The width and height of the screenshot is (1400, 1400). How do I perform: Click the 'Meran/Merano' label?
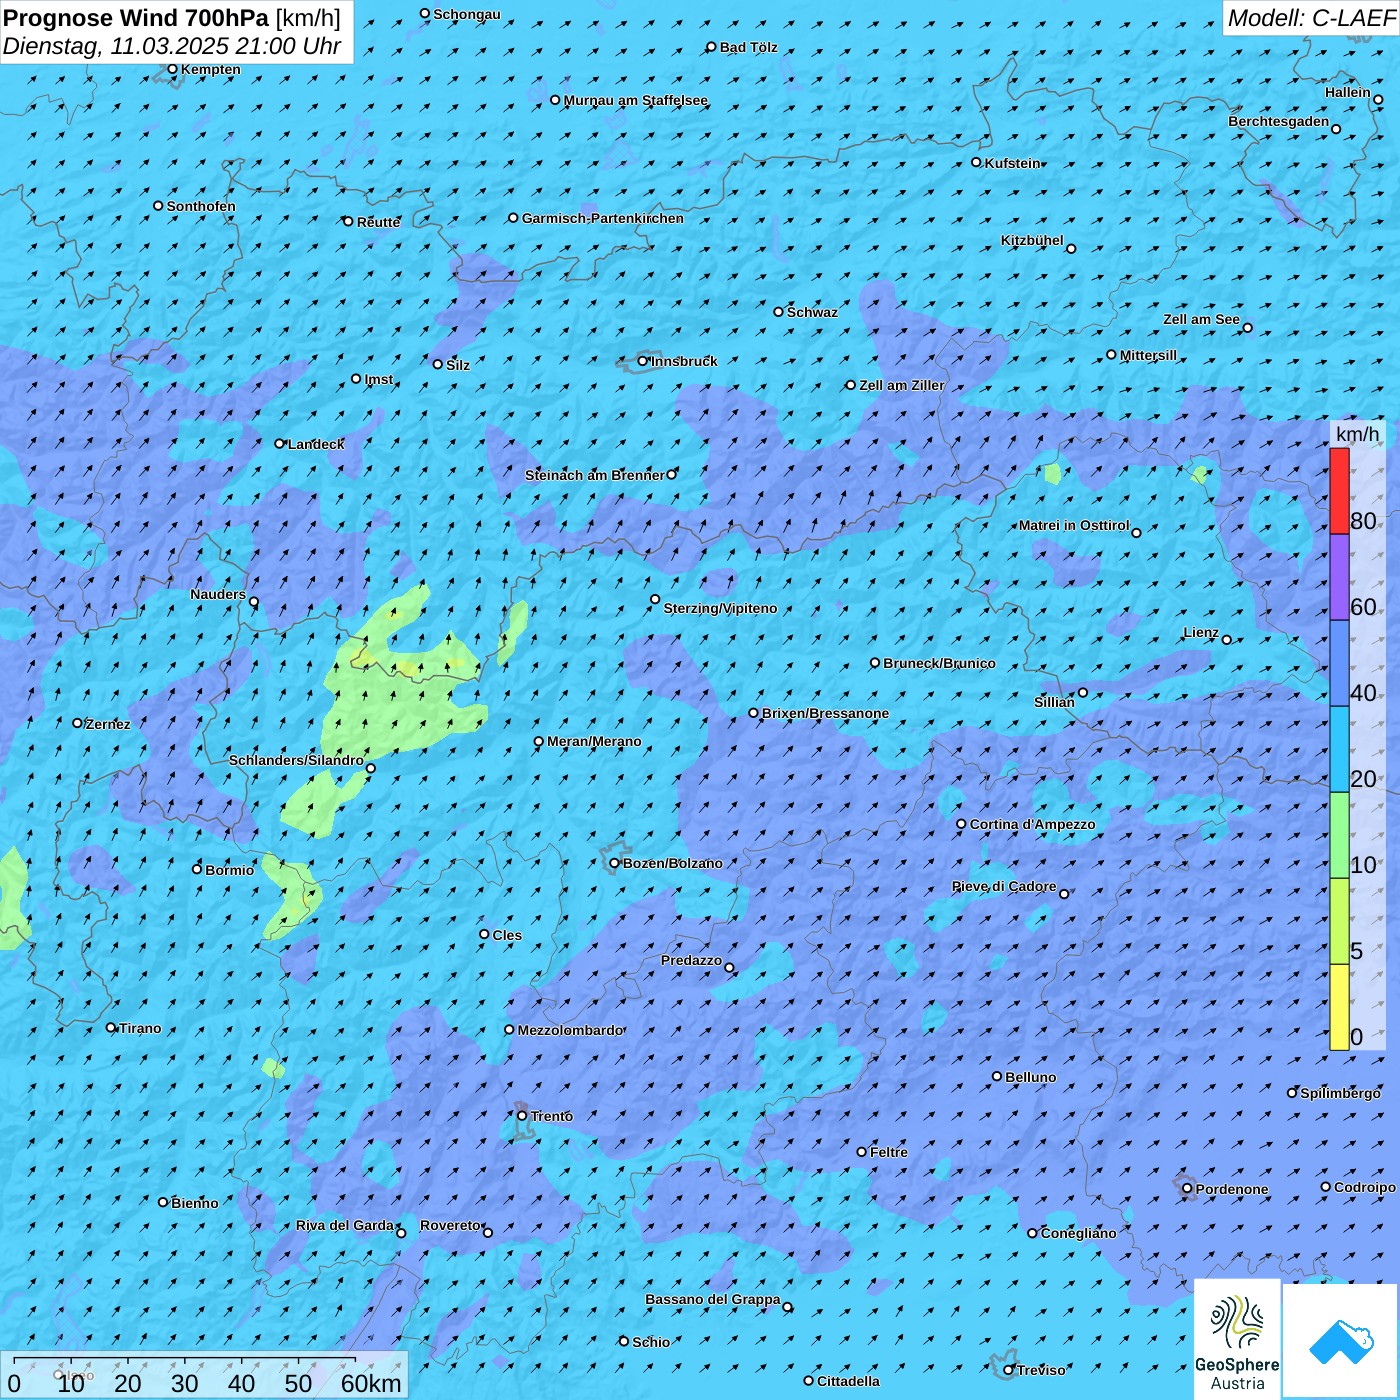point(594,741)
